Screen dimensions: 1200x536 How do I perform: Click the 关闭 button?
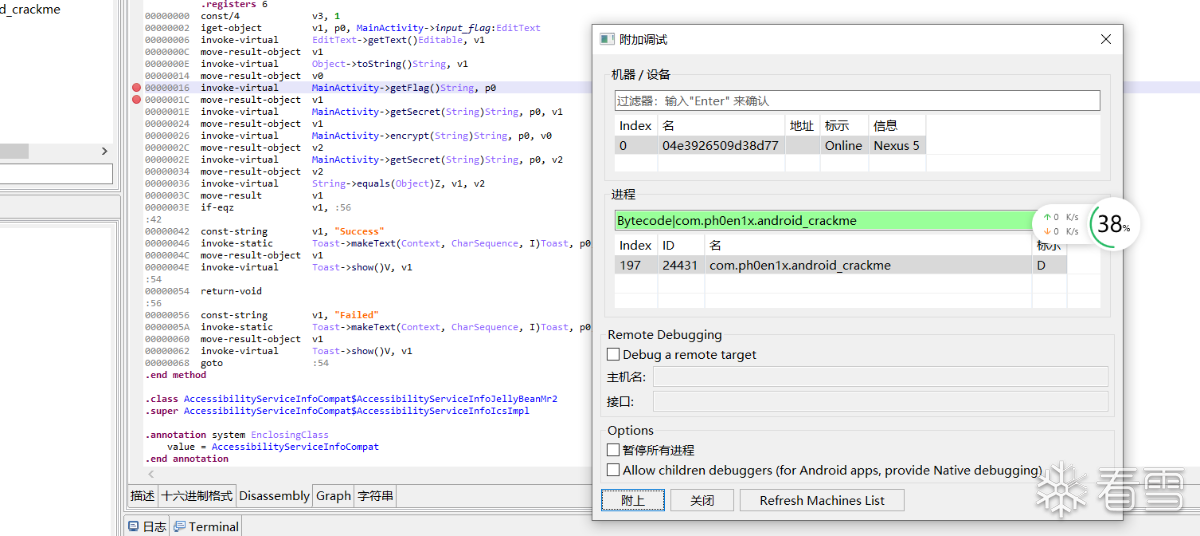click(702, 500)
